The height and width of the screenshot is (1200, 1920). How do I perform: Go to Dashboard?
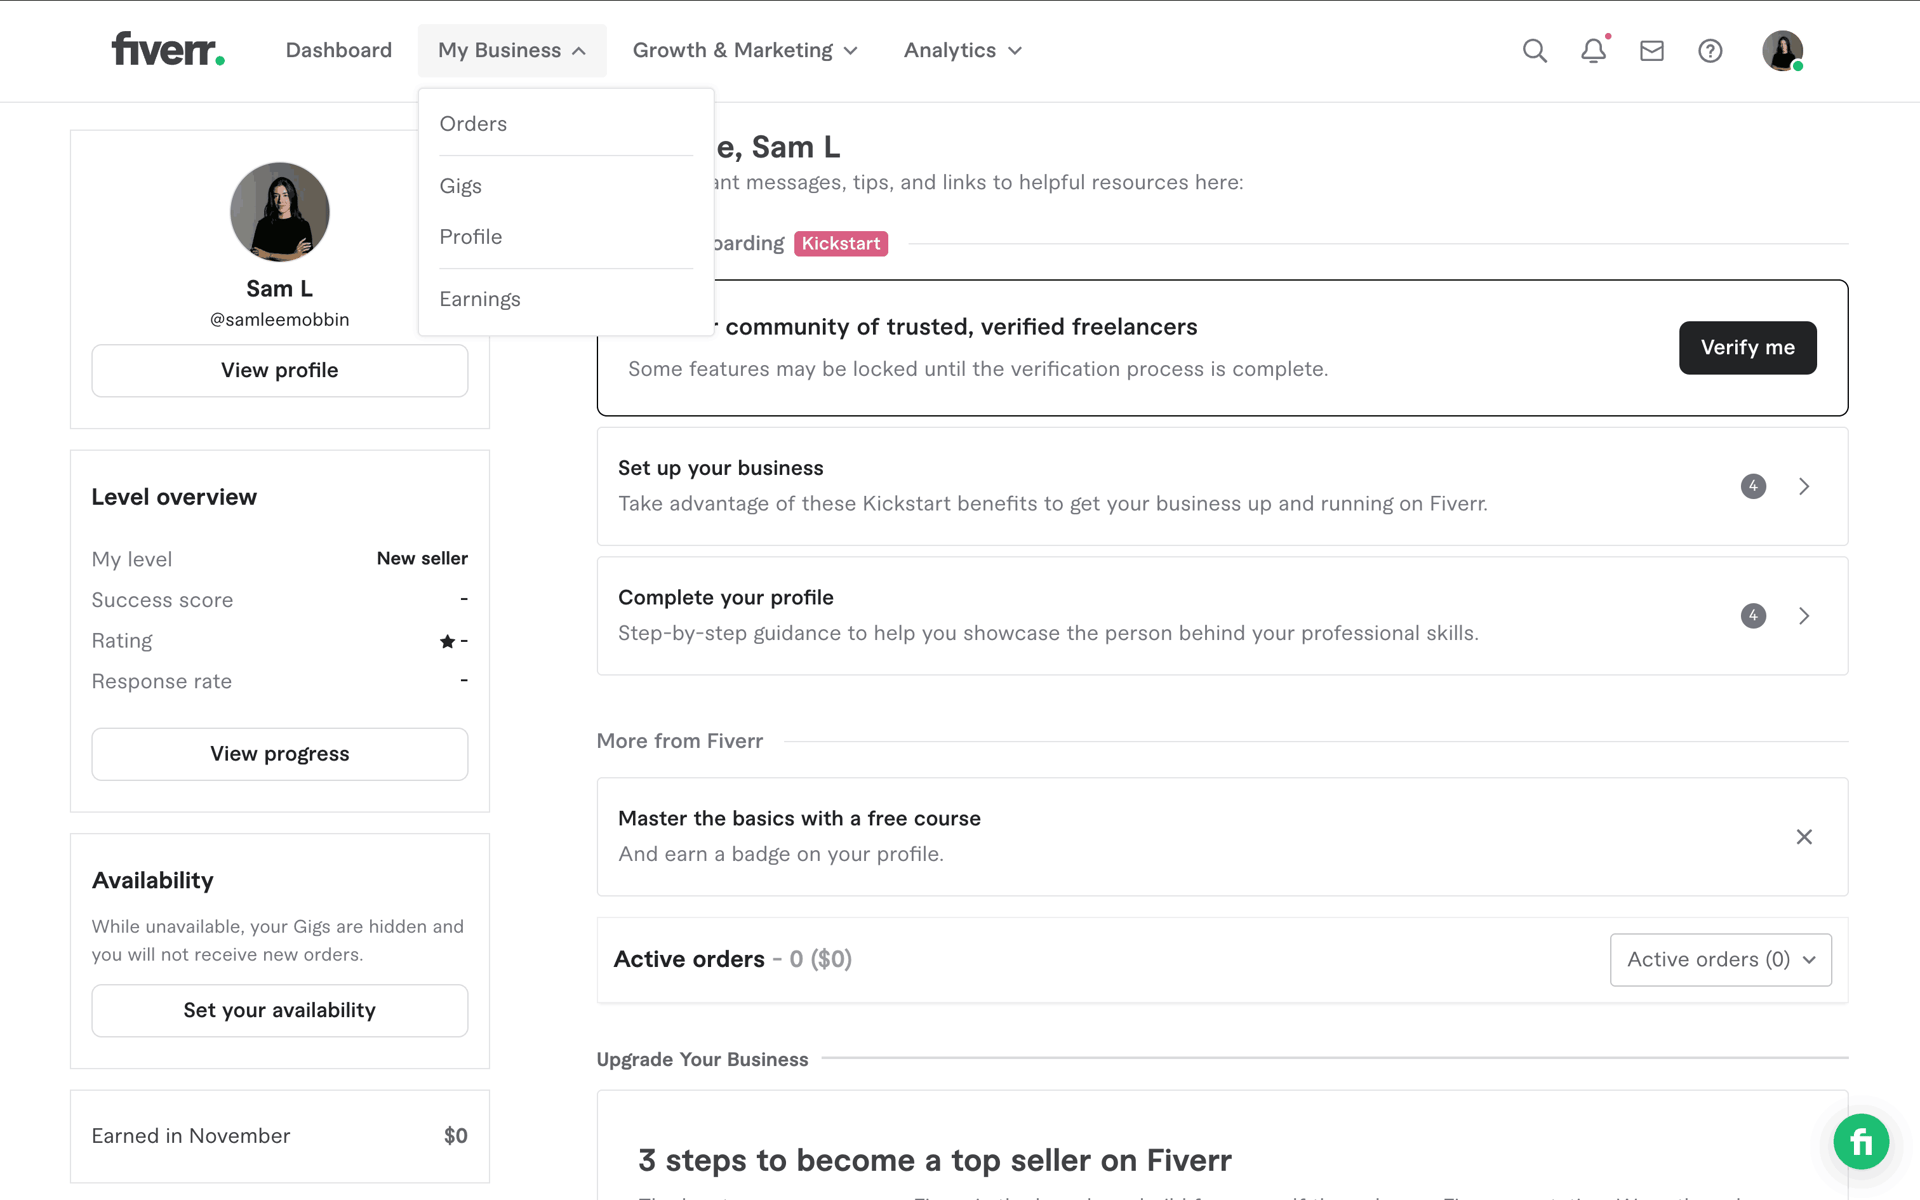click(338, 51)
